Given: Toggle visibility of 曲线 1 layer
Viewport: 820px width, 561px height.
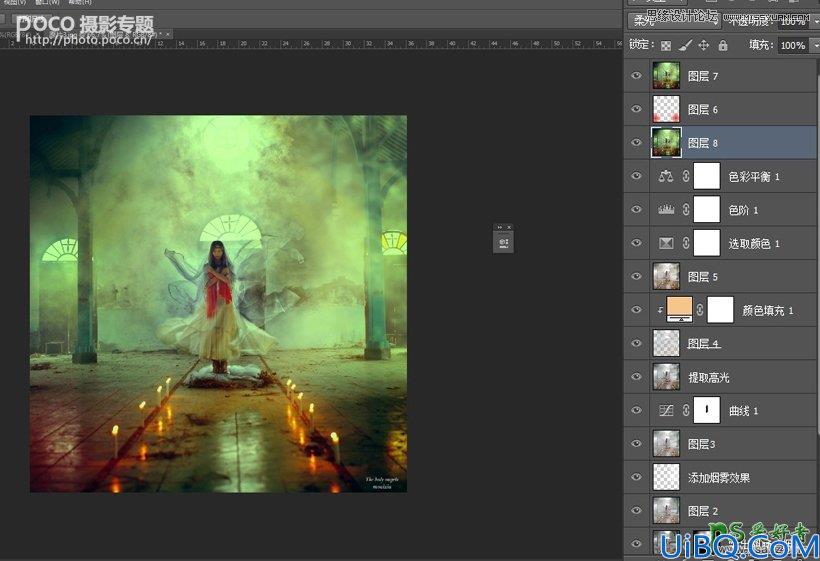Looking at the screenshot, I should point(636,410).
